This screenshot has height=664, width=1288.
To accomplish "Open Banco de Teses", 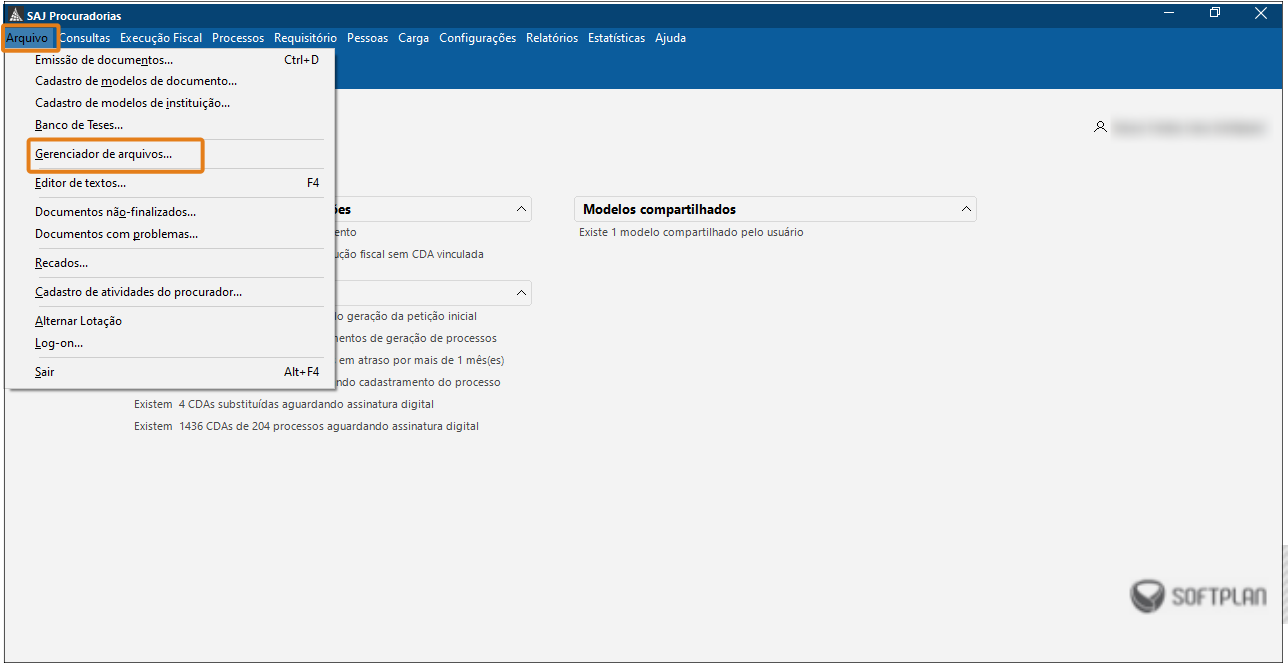I will coord(79,125).
